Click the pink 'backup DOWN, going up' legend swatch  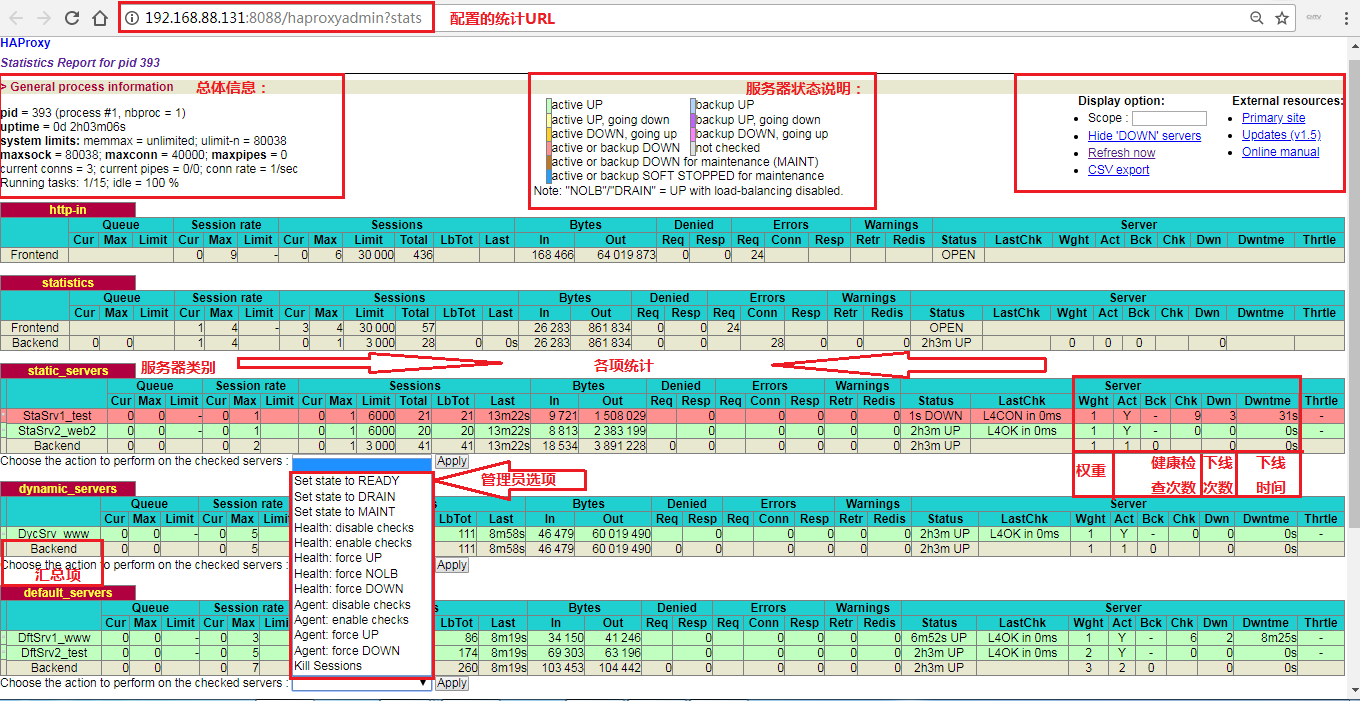(692, 134)
